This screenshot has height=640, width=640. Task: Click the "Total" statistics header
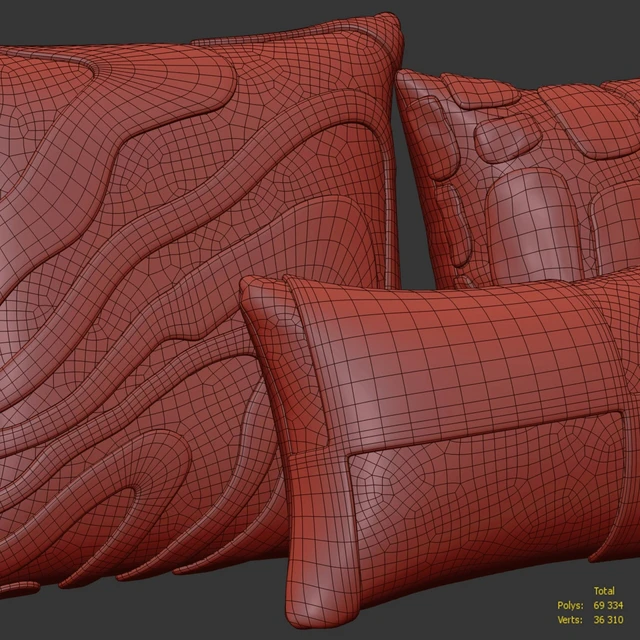604,591
